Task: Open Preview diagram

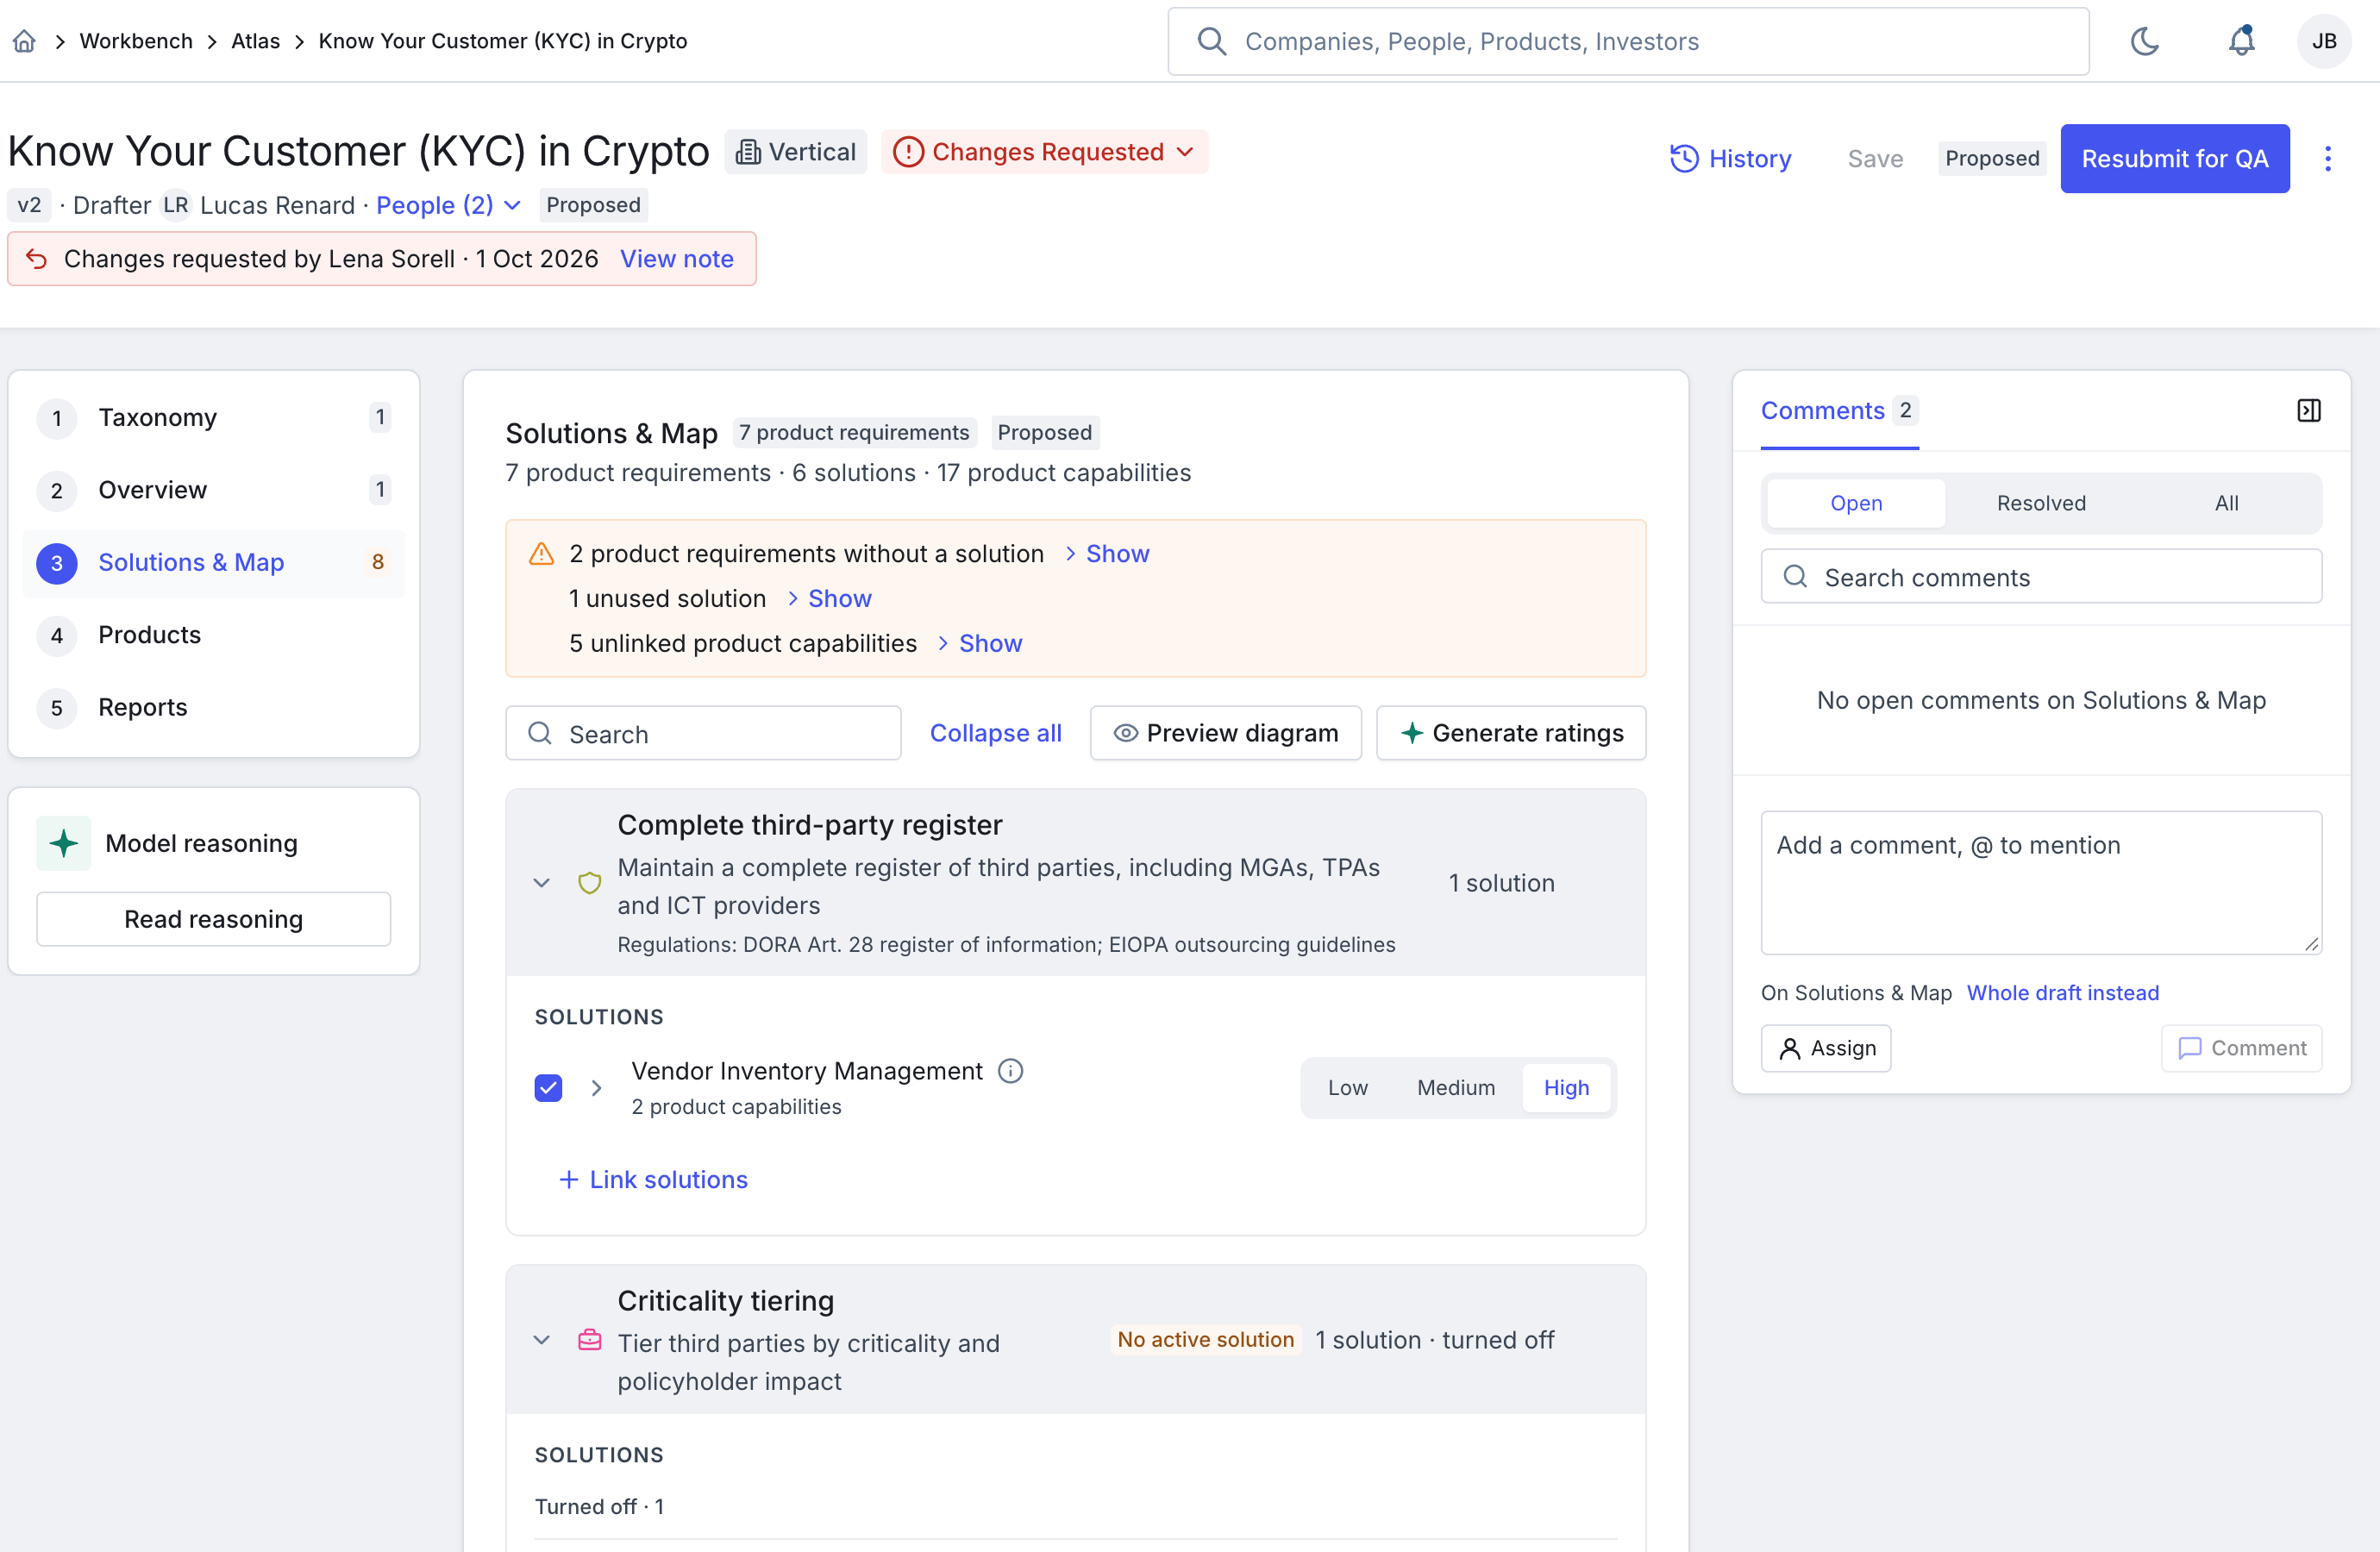Action: coord(1225,733)
